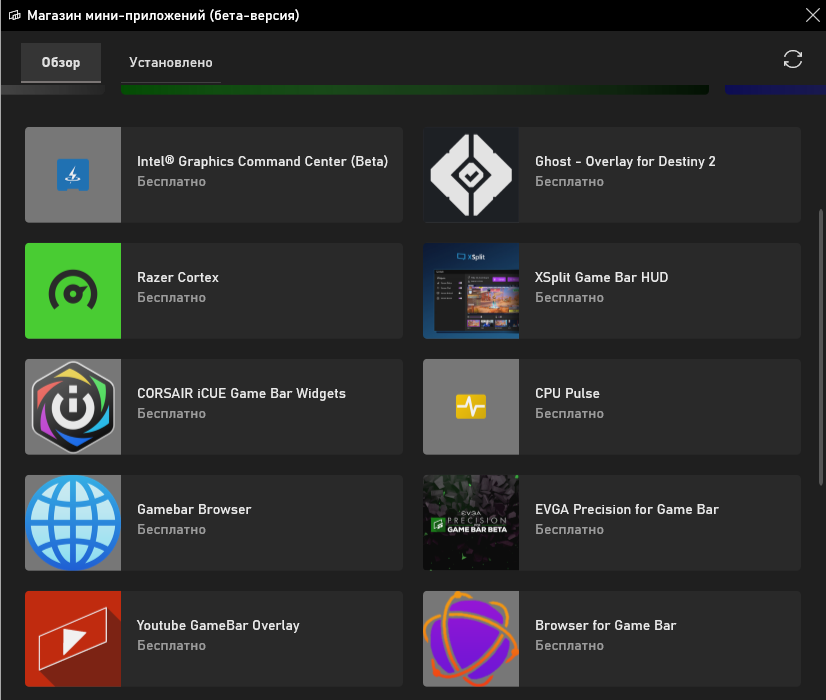Image resolution: width=826 pixels, height=700 pixels.
Task: Open Youtube GameBar Overlay title text
Action: (x=218, y=625)
